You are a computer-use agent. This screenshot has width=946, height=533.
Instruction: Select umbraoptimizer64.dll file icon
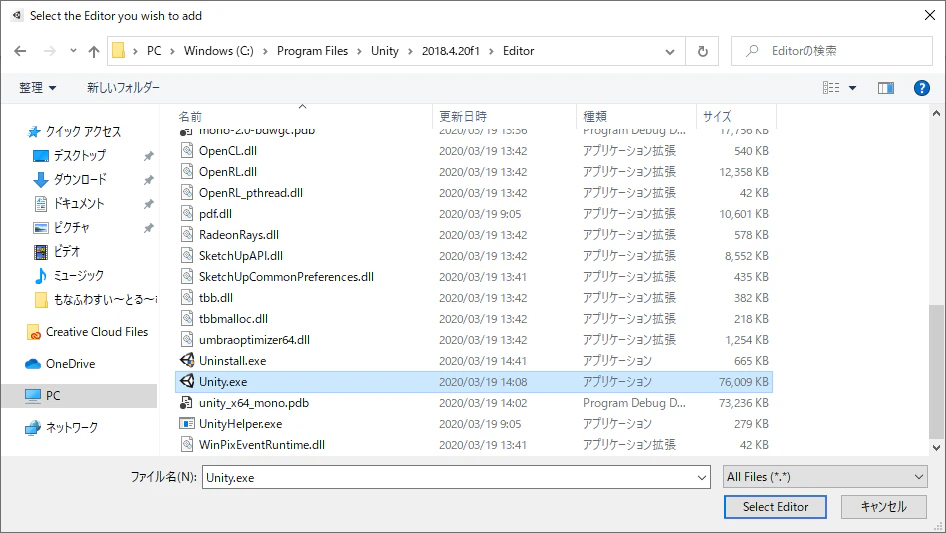187,339
